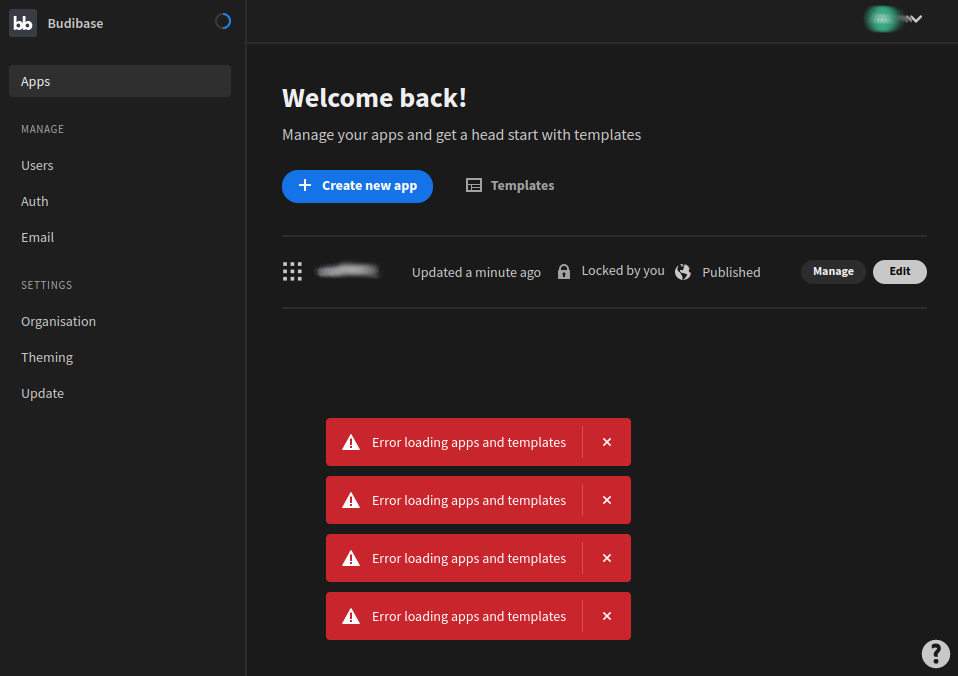Click the globe icon beside Published
The width and height of the screenshot is (958, 676).
click(x=683, y=271)
